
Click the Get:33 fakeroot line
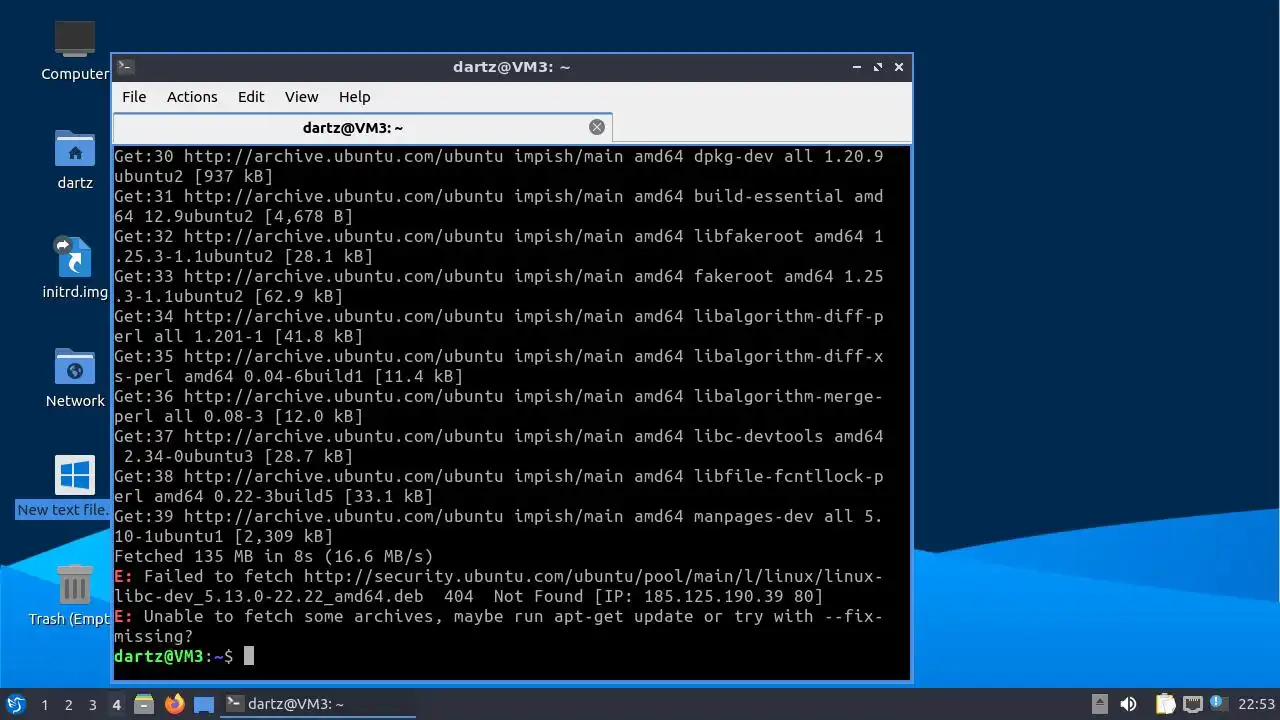pos(498,286)
